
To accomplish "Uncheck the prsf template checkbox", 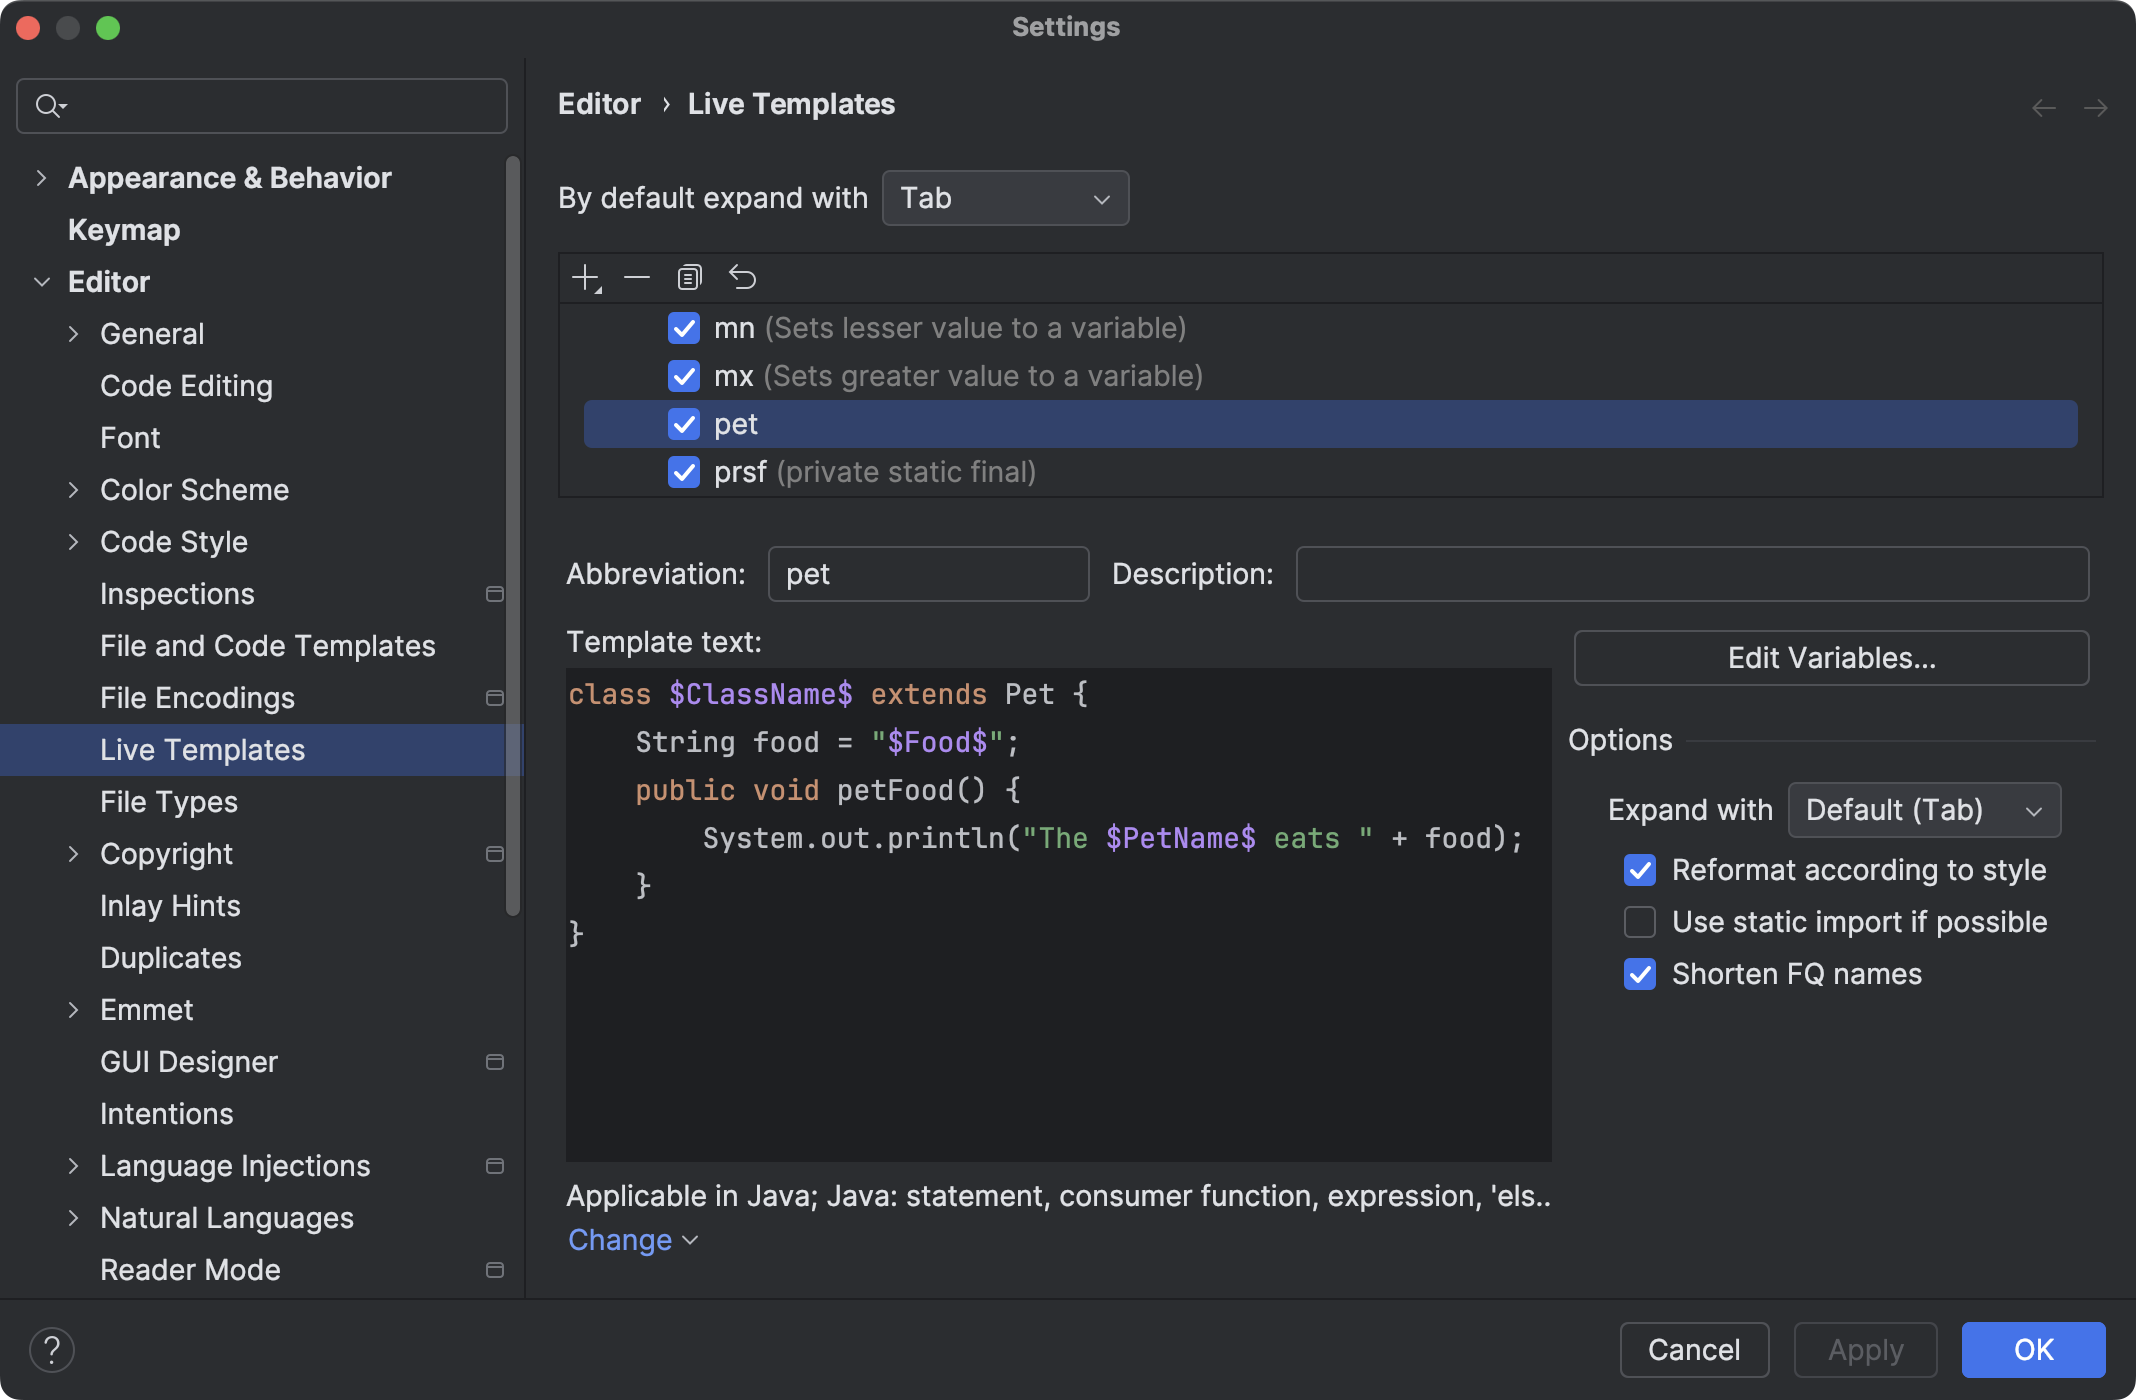I will point(684,472).
